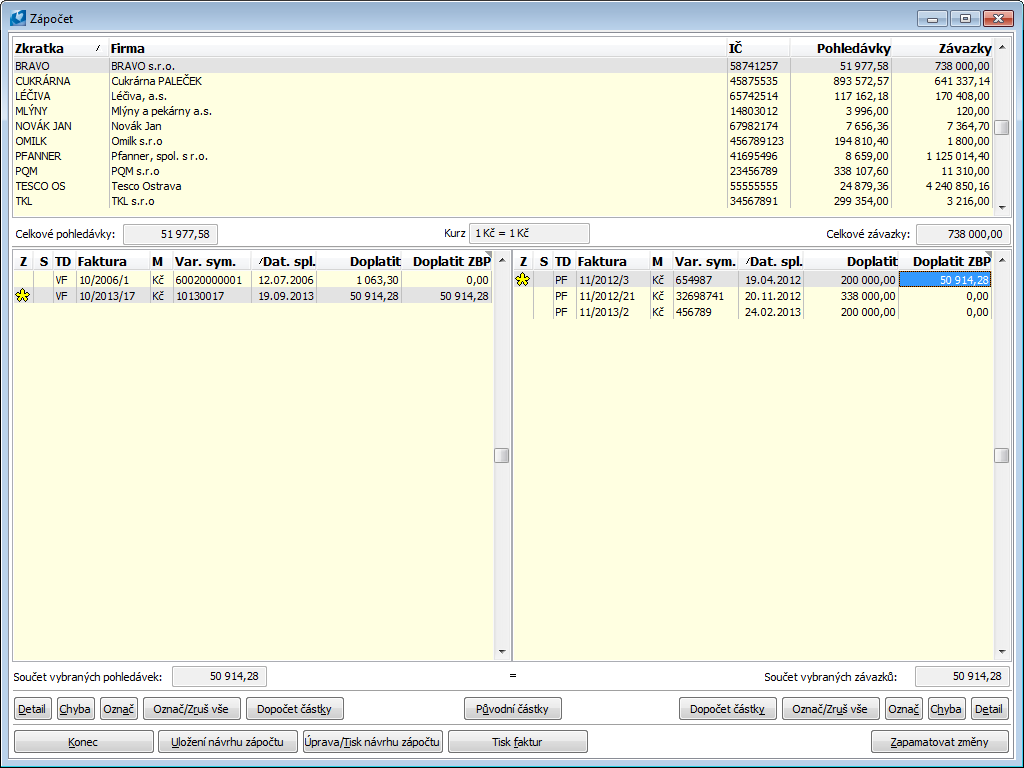Viewport: 1024px width, 768px height.
Task: Click Faktura header in receivables table
Action: (x=112, y=262)
